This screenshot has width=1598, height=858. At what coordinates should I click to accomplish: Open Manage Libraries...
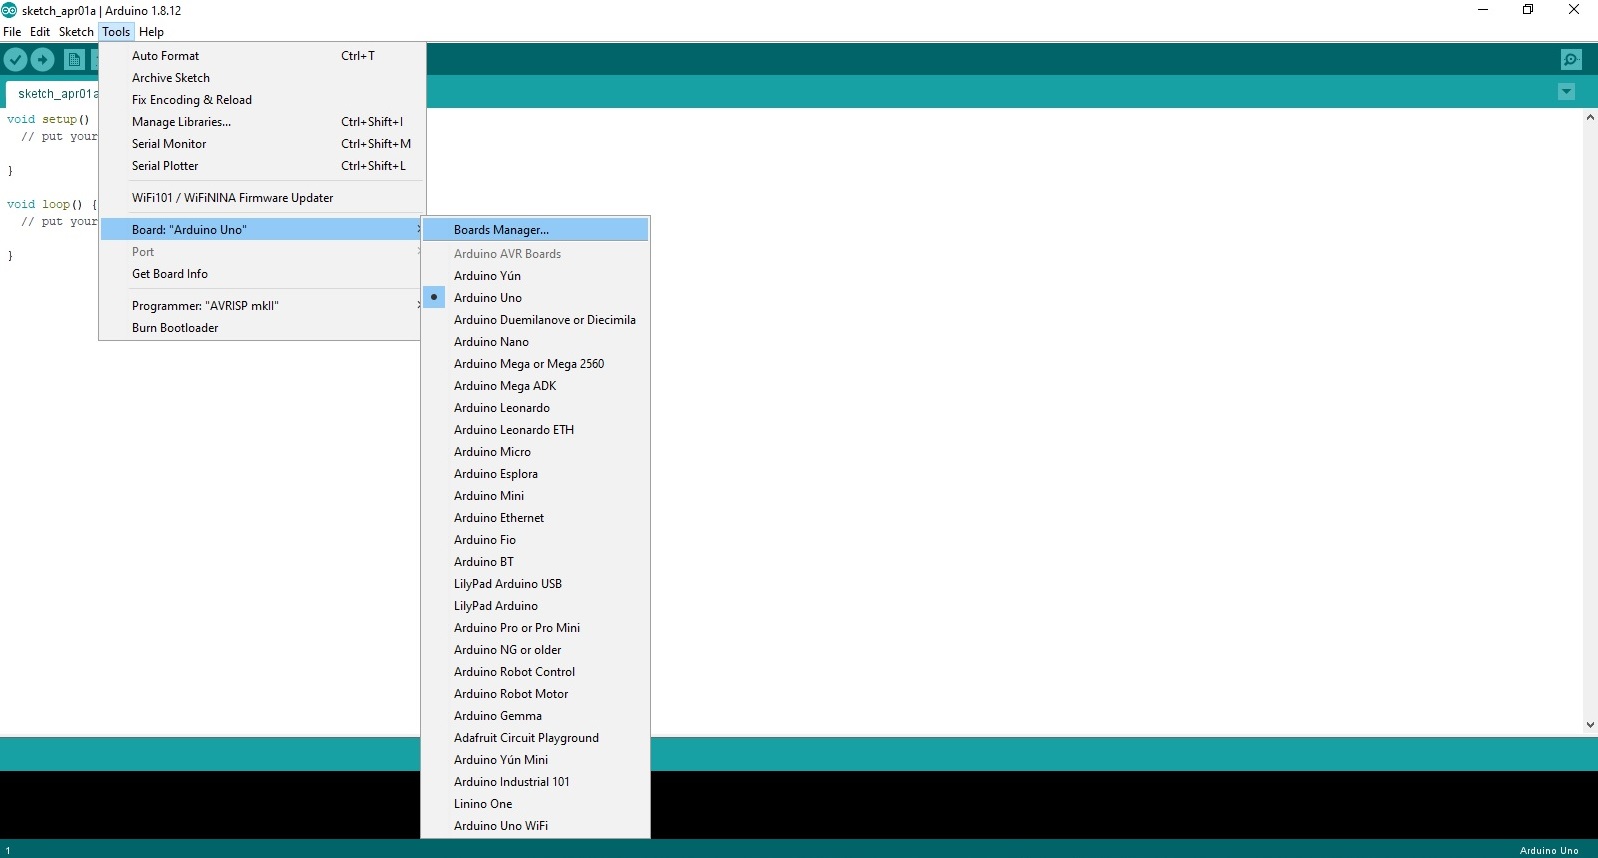pyautogui.click(x=262, y=122)
